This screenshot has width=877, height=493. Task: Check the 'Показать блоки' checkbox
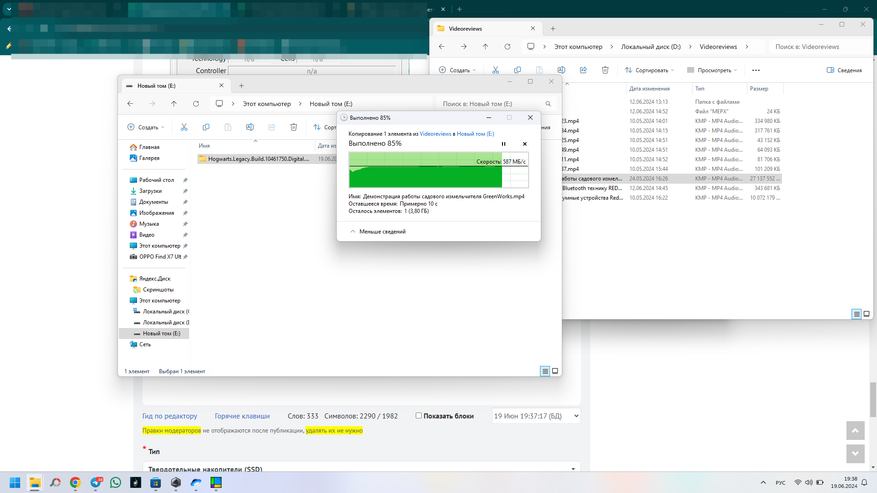(419, 416)
